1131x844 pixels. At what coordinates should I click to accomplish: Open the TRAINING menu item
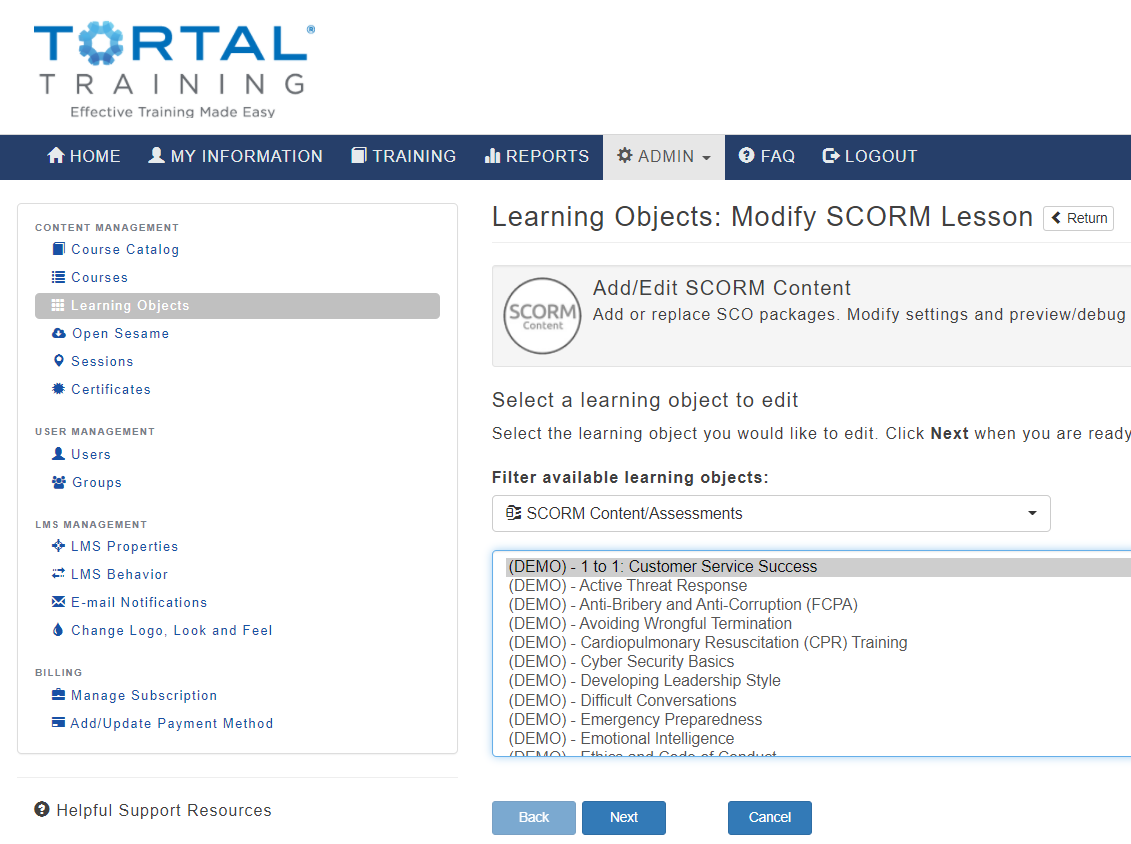point(403,156)
